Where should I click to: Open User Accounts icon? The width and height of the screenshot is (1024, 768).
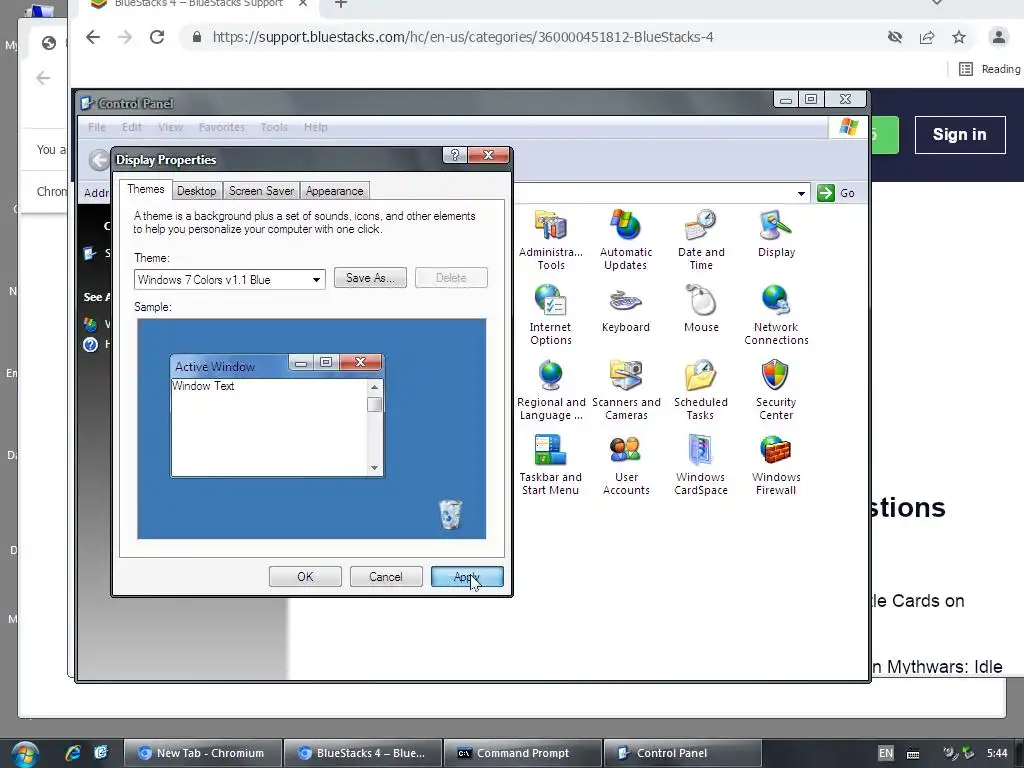click(626, 465)
